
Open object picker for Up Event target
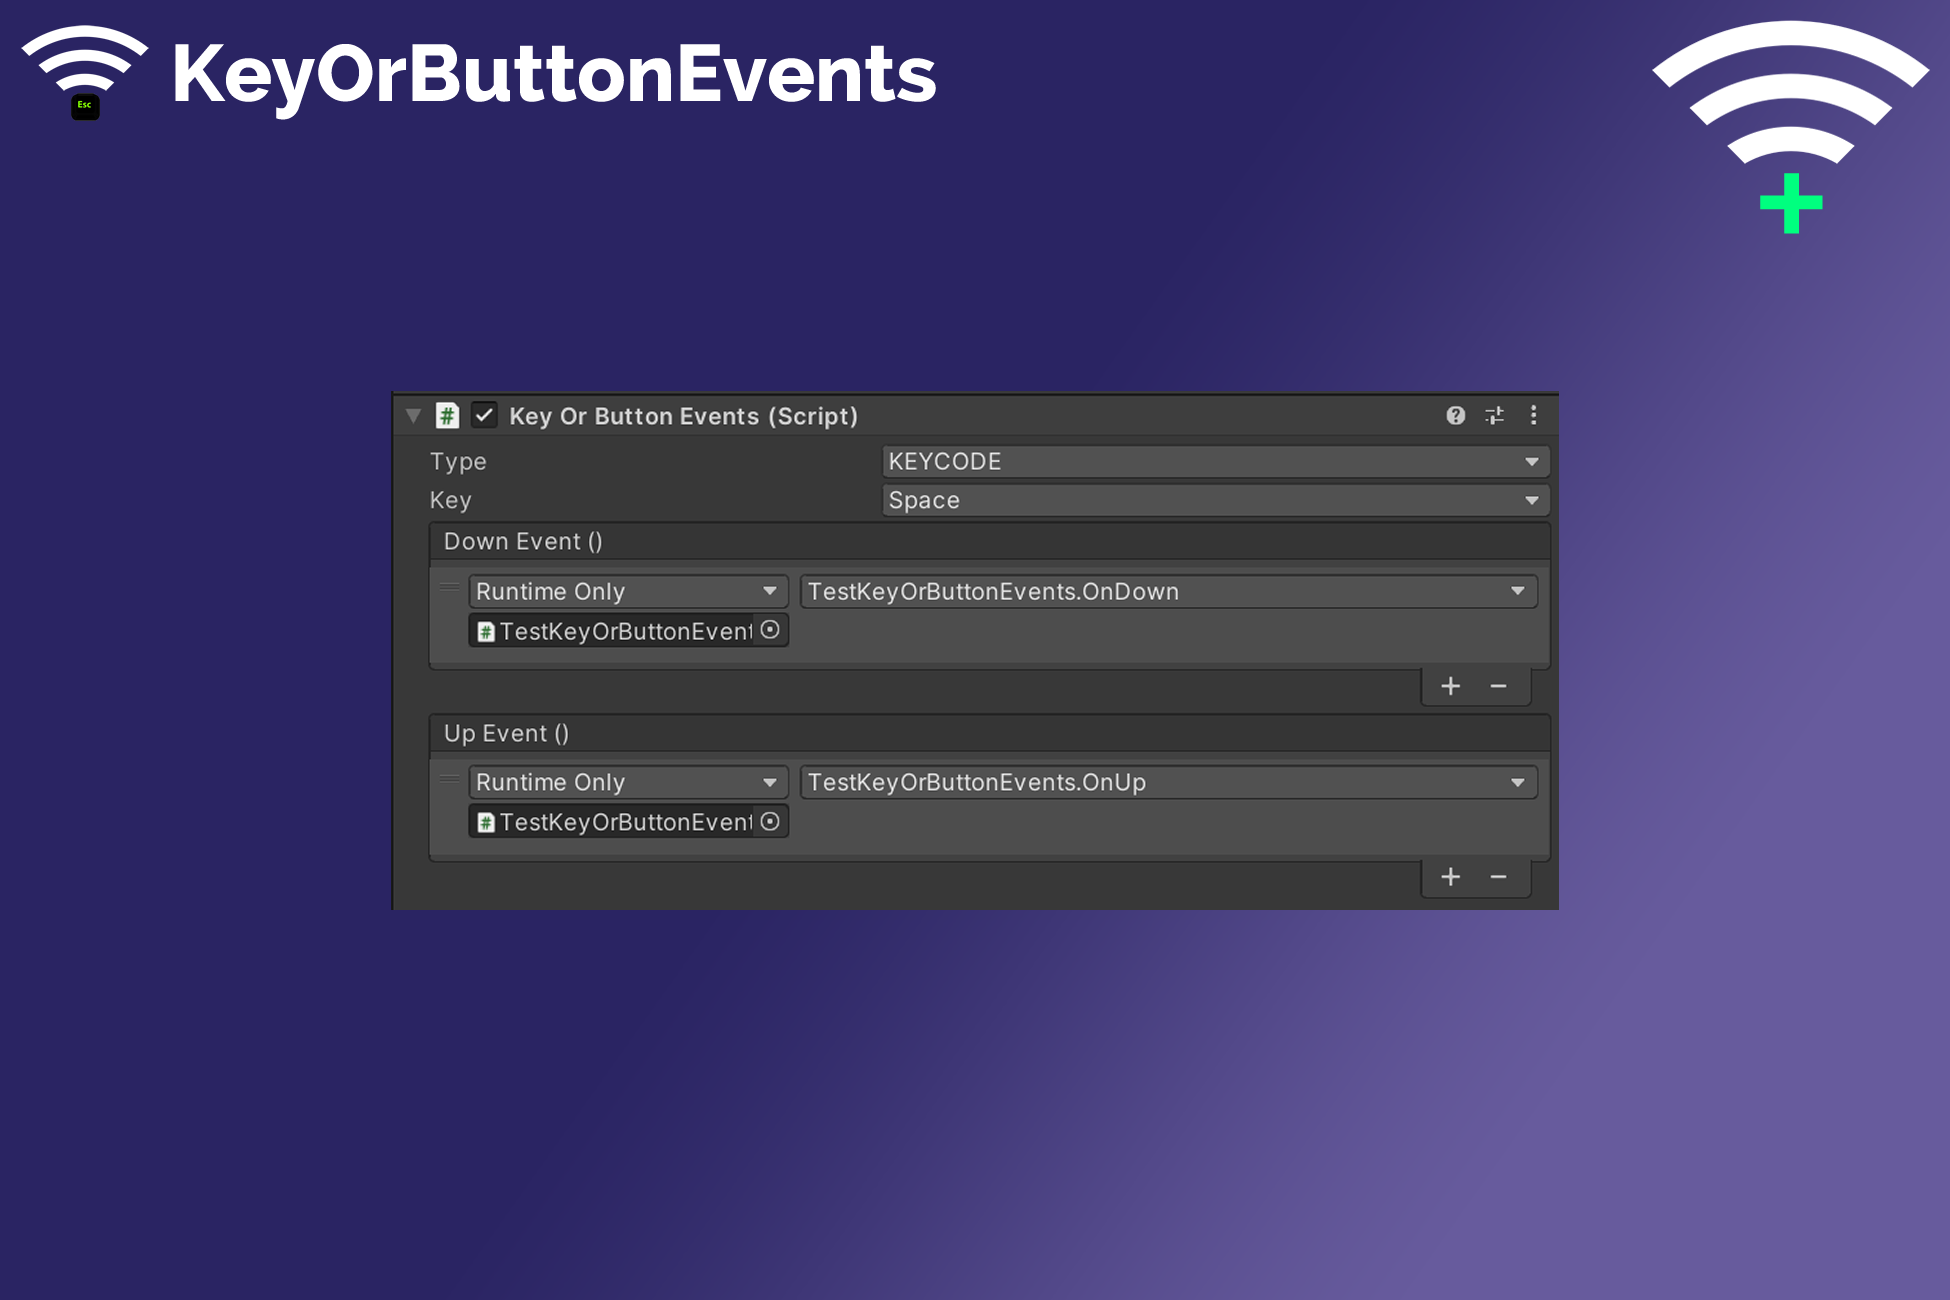coord(770,822)
